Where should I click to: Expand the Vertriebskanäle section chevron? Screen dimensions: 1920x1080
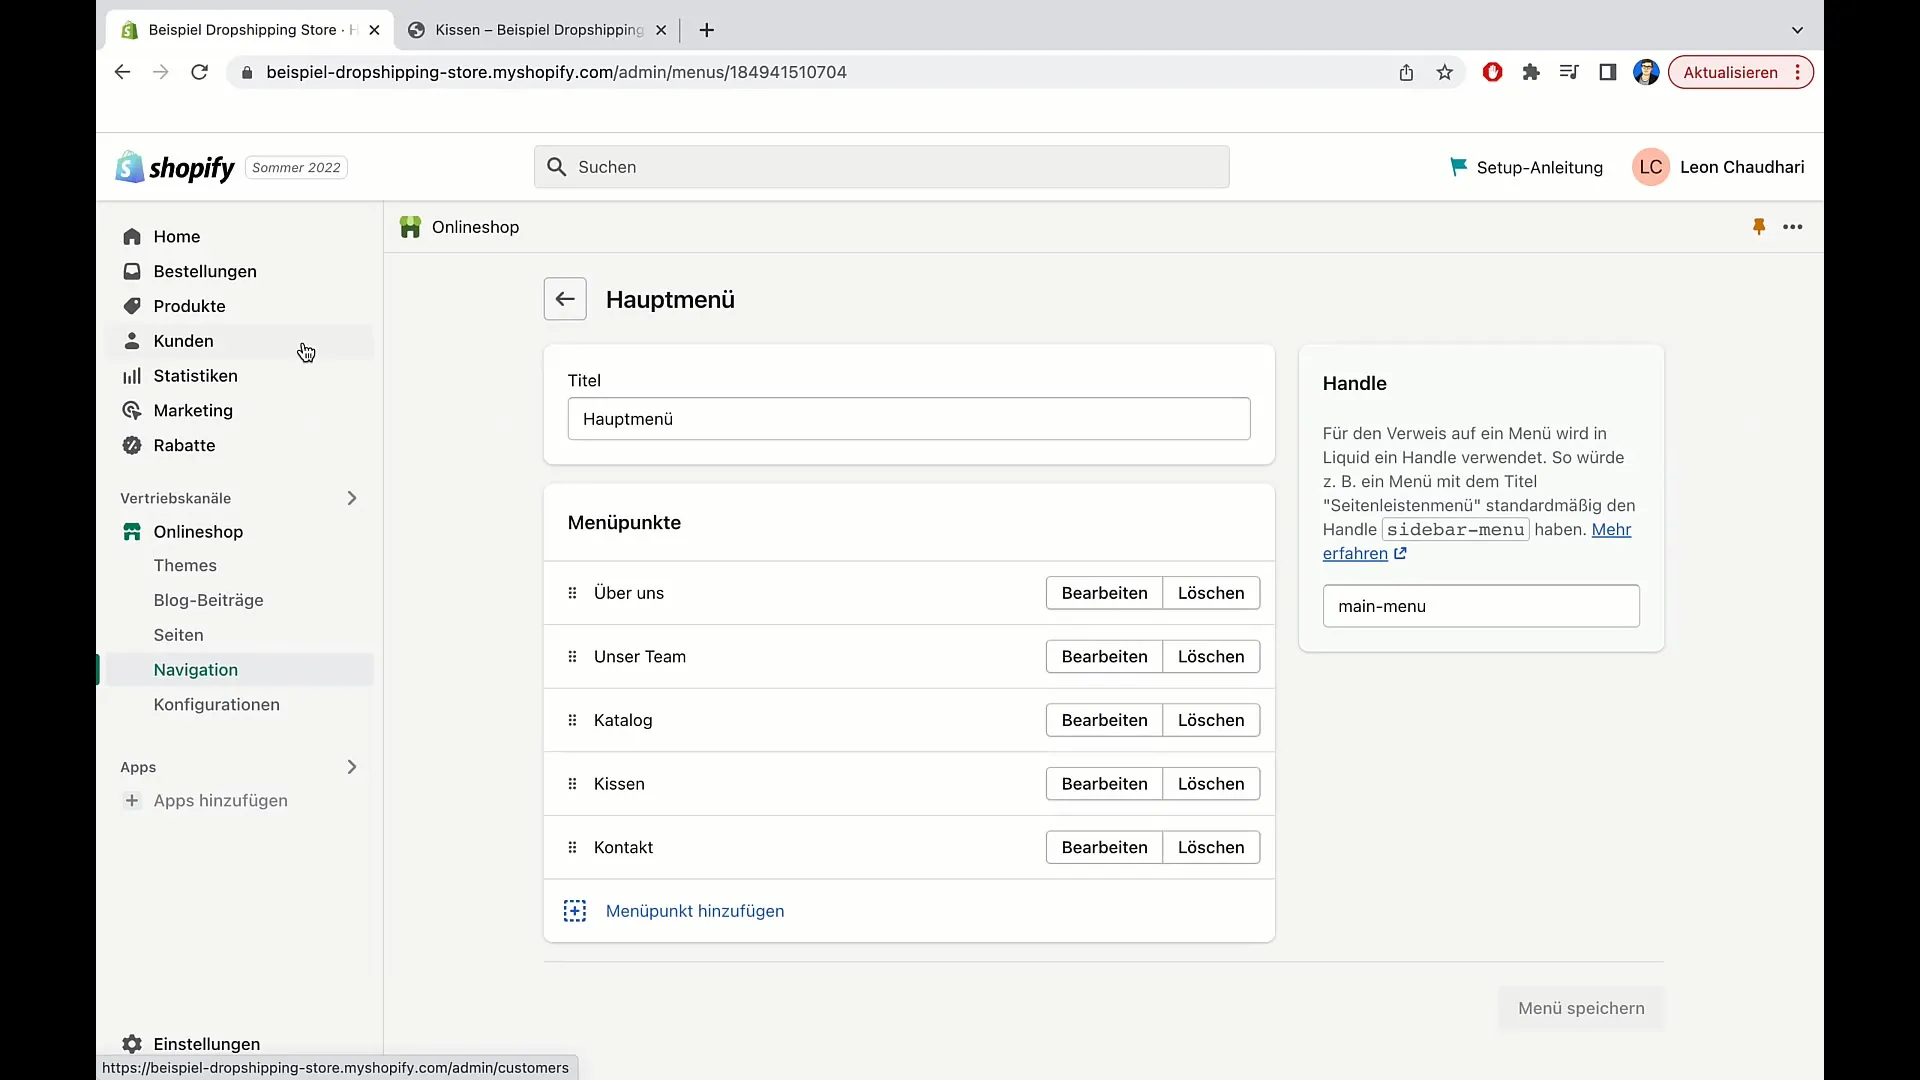[352, 497]
